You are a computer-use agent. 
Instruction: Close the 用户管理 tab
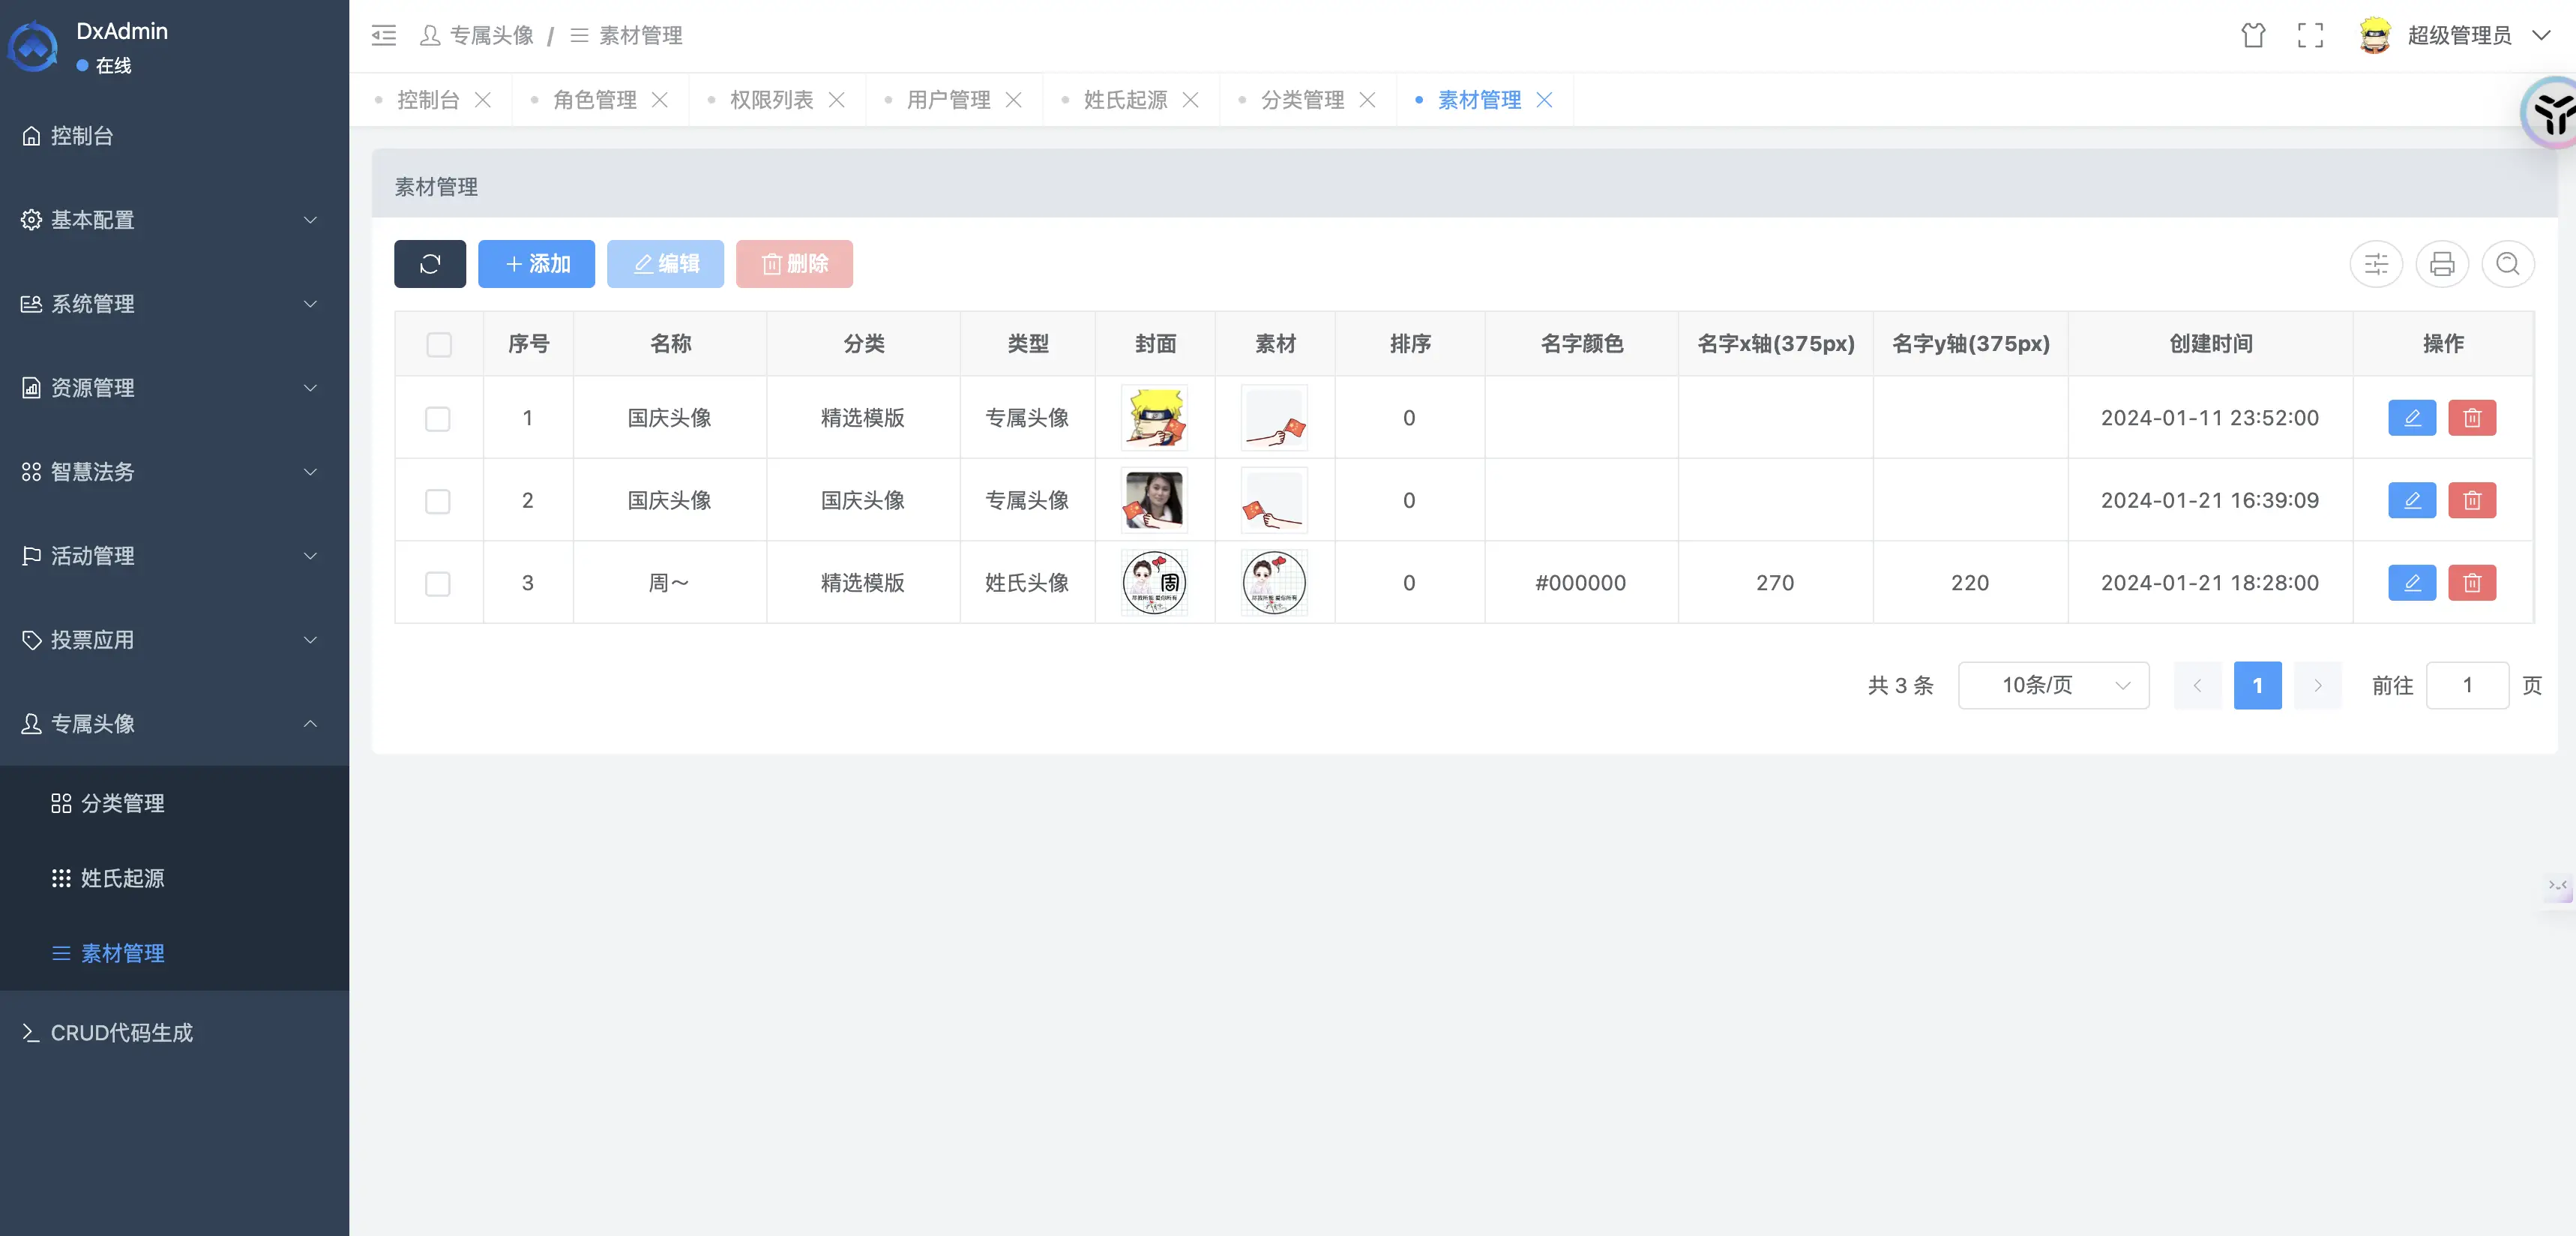(1014, 100)
